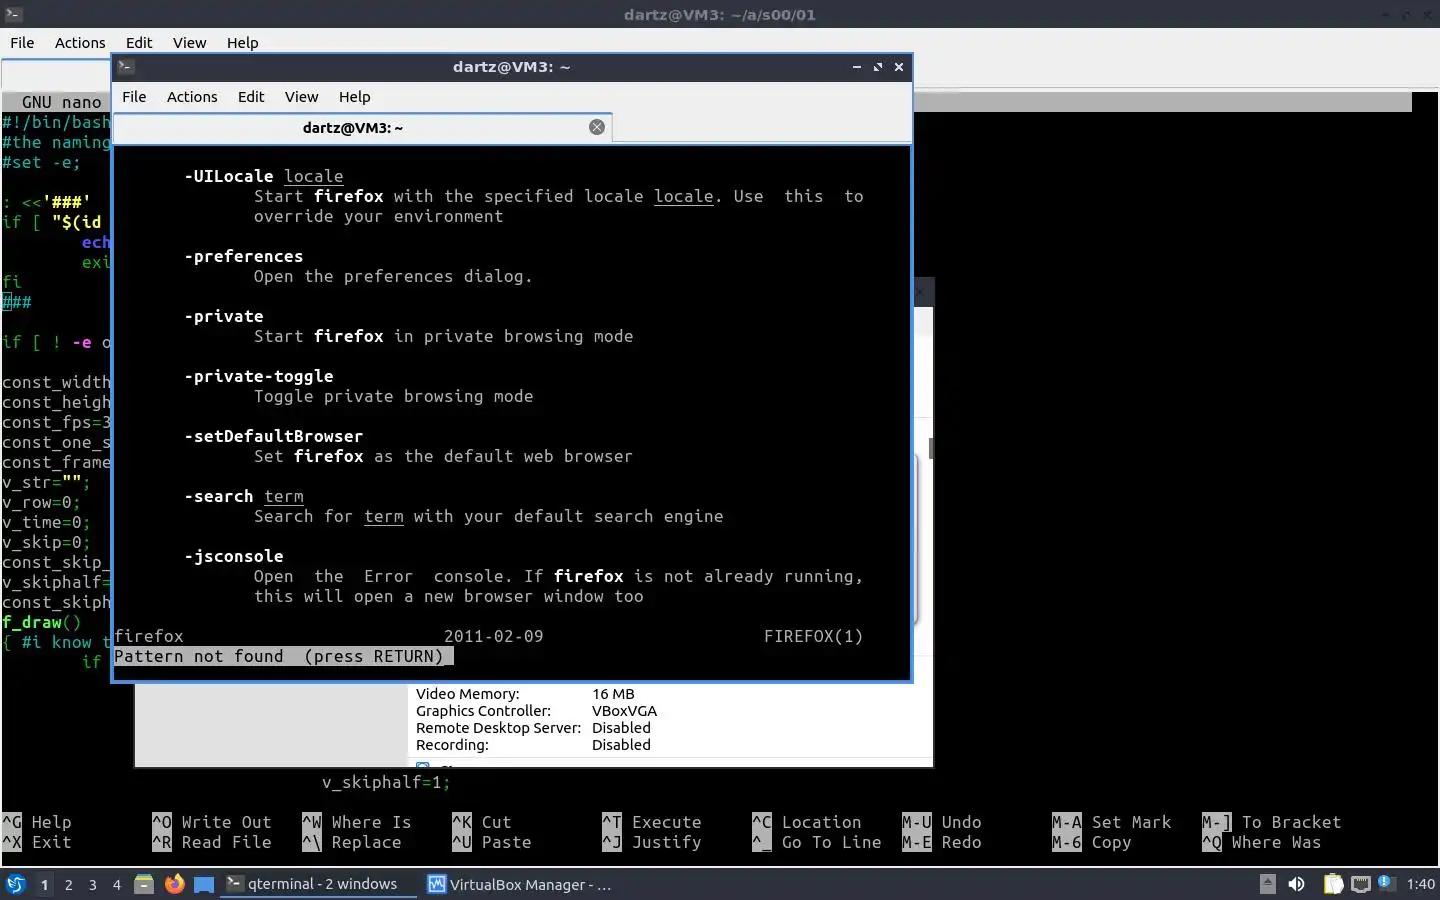Click the -preferences option text
Viewport: 1440px width, 900px height.
(x=243, y=256)
